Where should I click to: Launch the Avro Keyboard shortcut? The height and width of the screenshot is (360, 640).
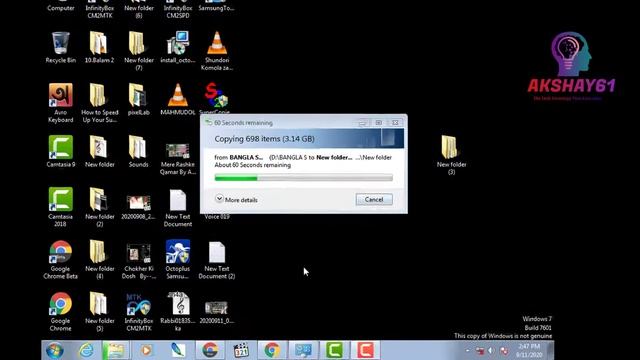tap(60, 103)
